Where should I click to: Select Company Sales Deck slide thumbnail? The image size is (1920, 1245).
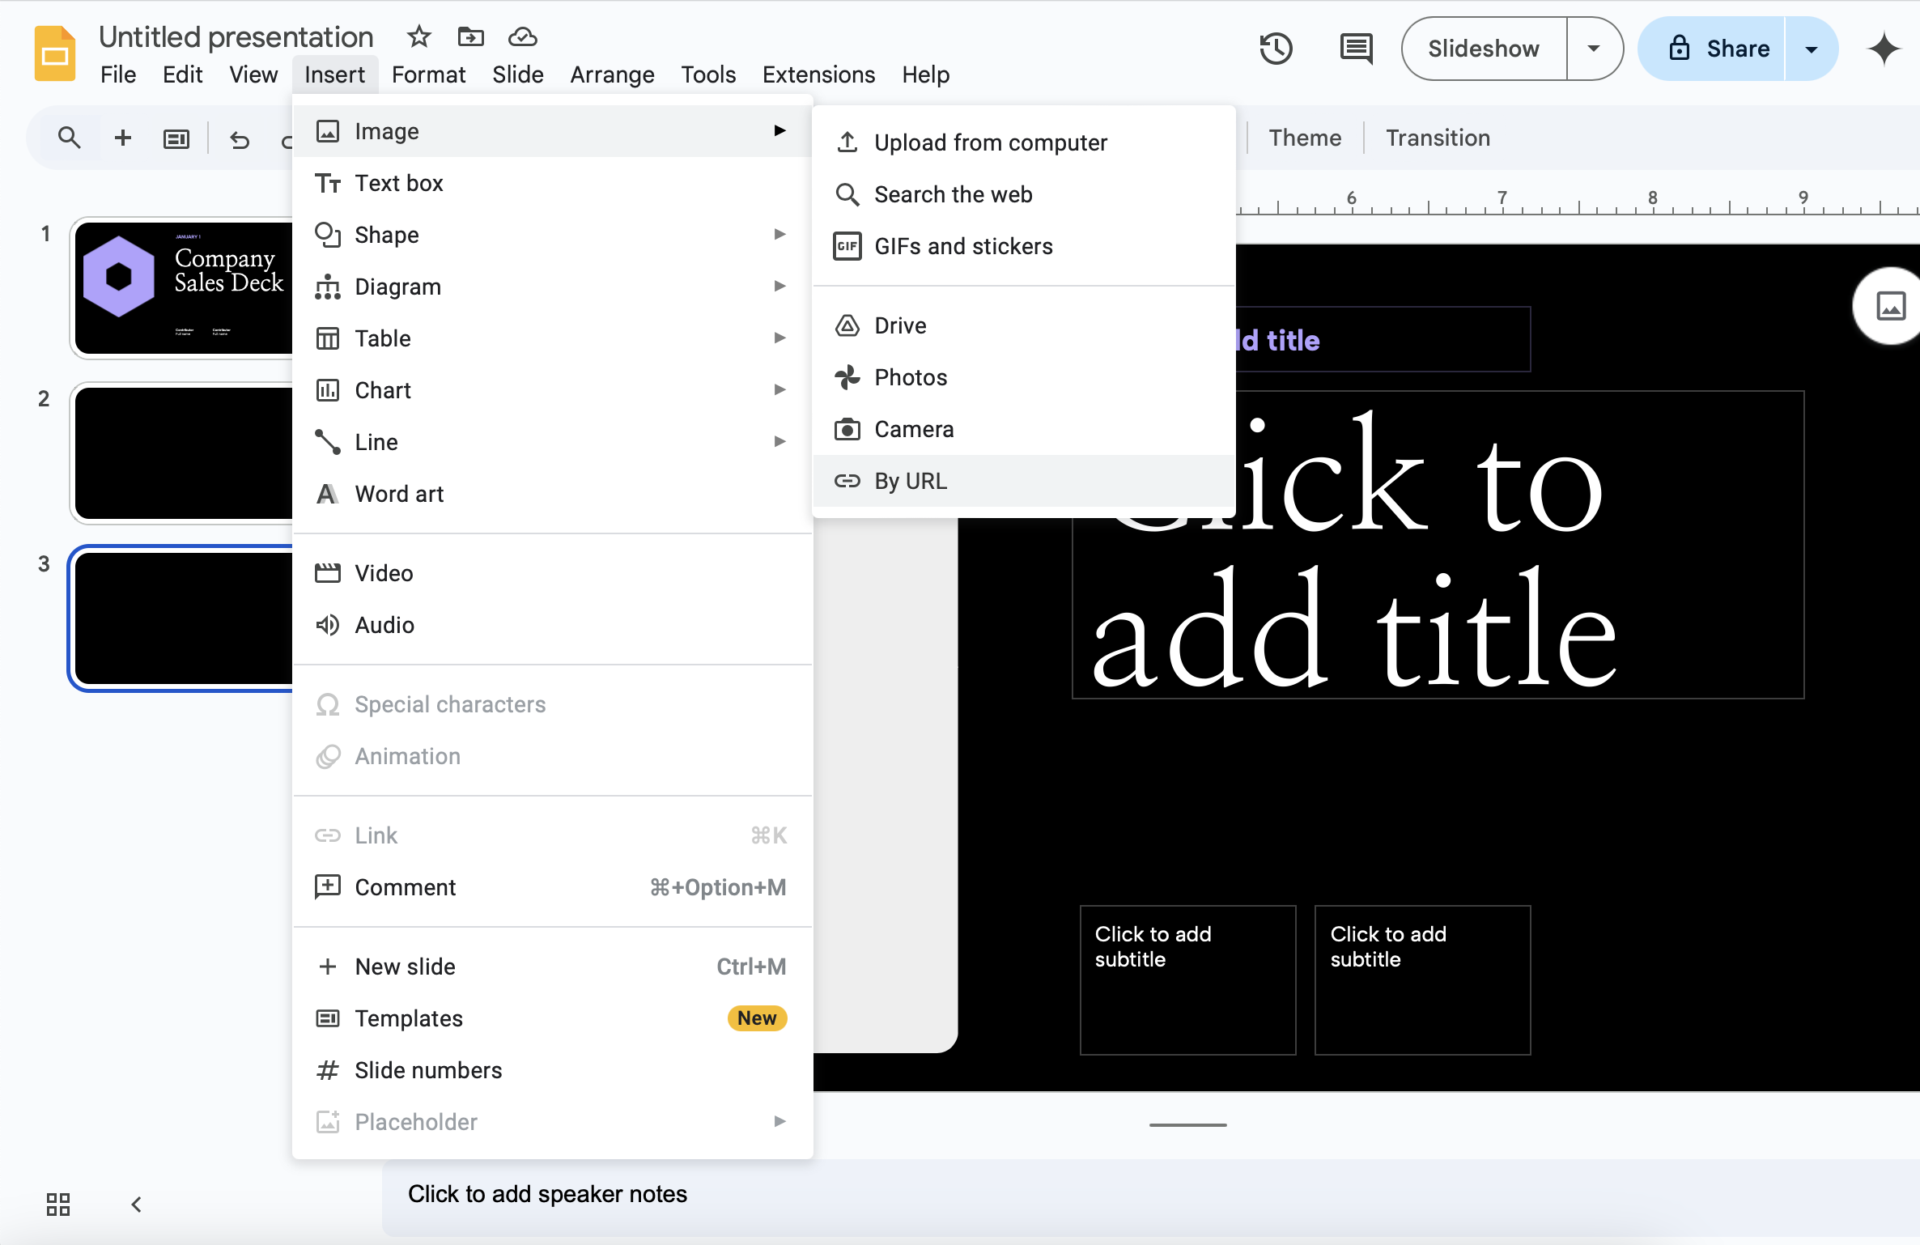184,288
